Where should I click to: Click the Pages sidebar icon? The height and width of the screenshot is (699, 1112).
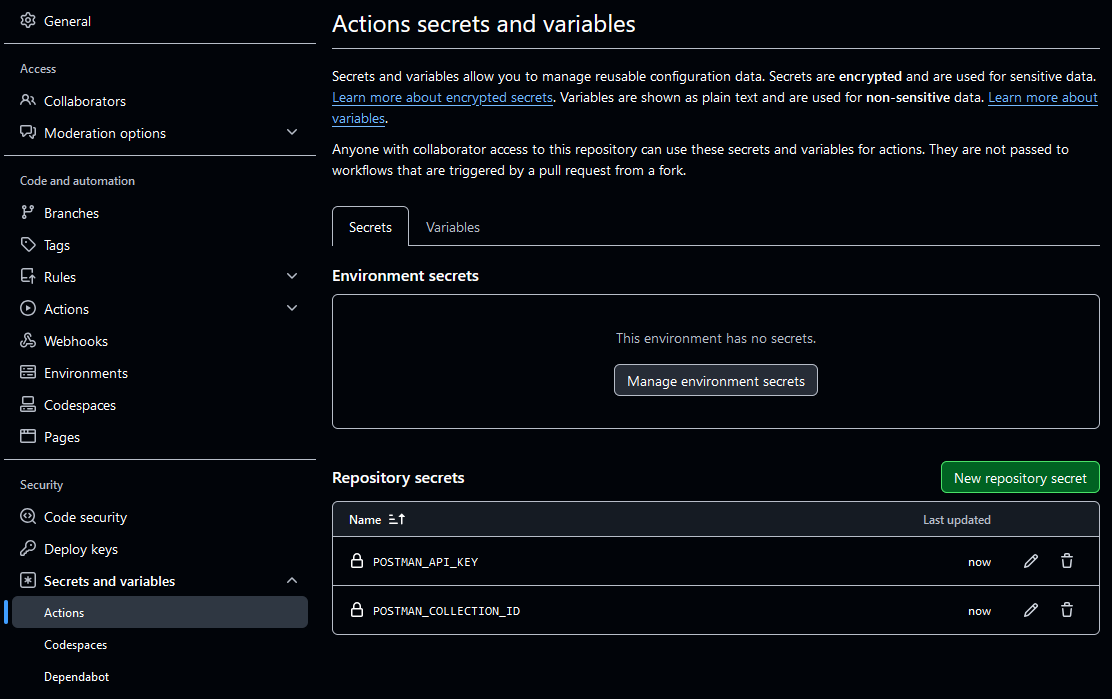(28, 436)
